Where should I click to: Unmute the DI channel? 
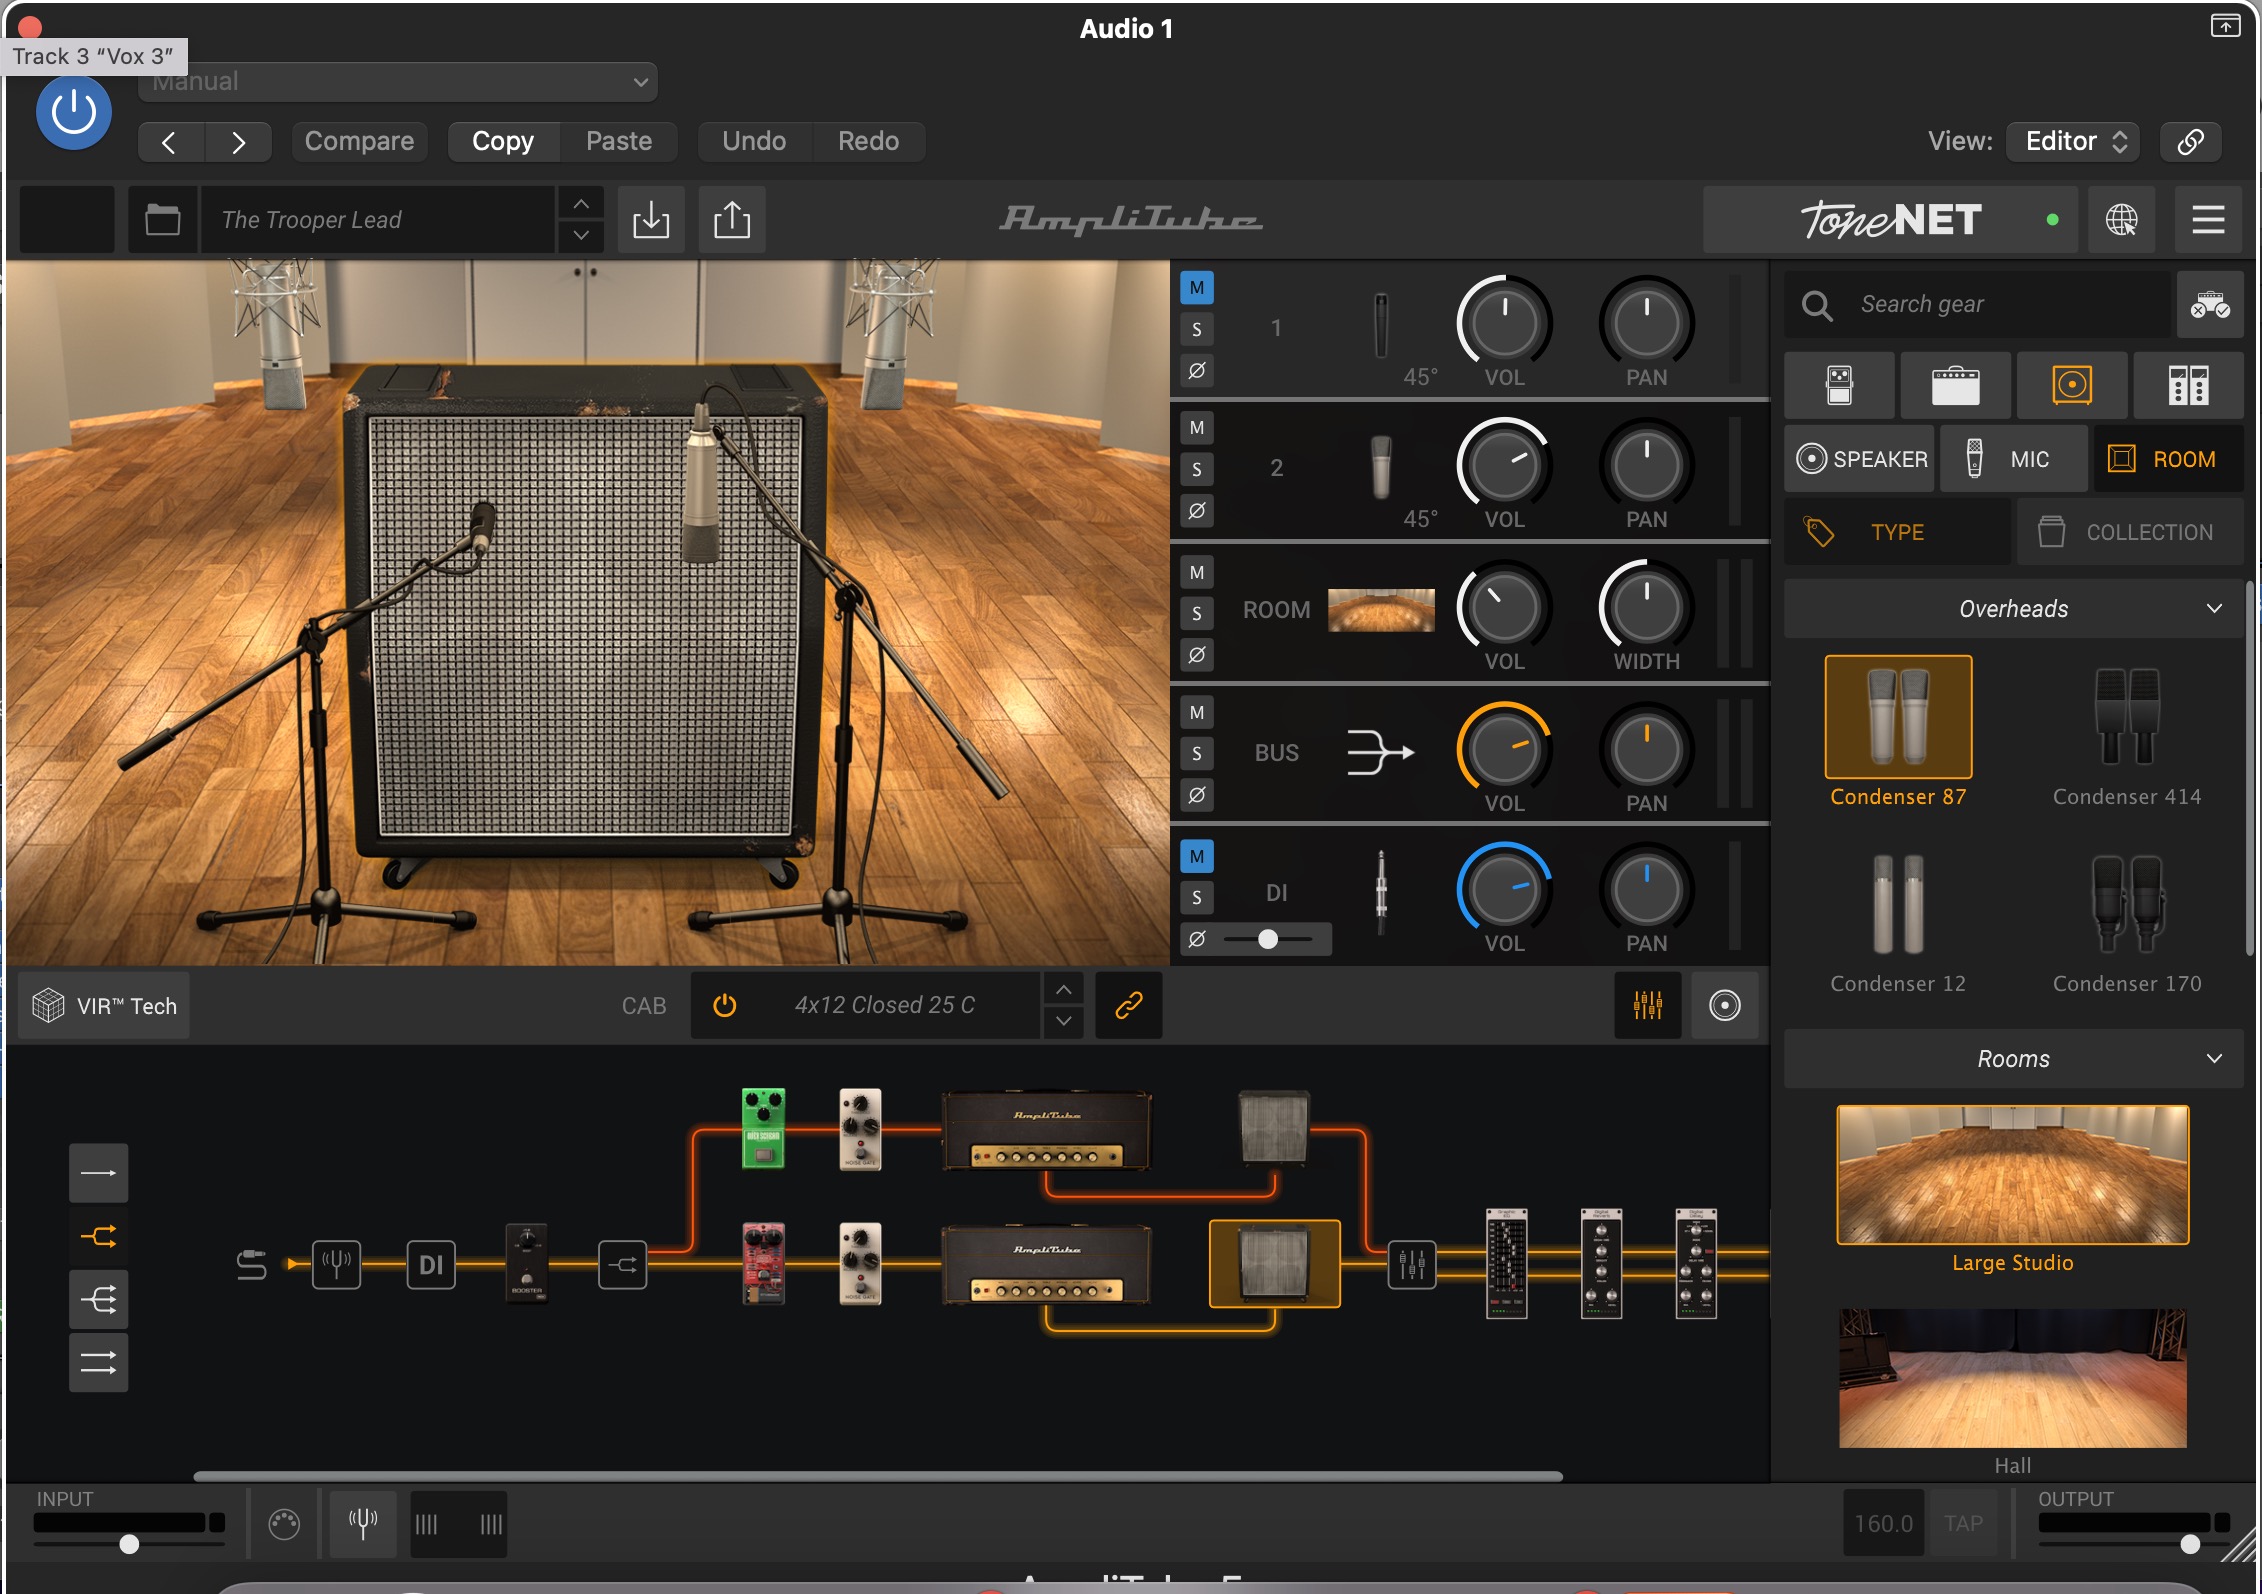point(1197,857)
